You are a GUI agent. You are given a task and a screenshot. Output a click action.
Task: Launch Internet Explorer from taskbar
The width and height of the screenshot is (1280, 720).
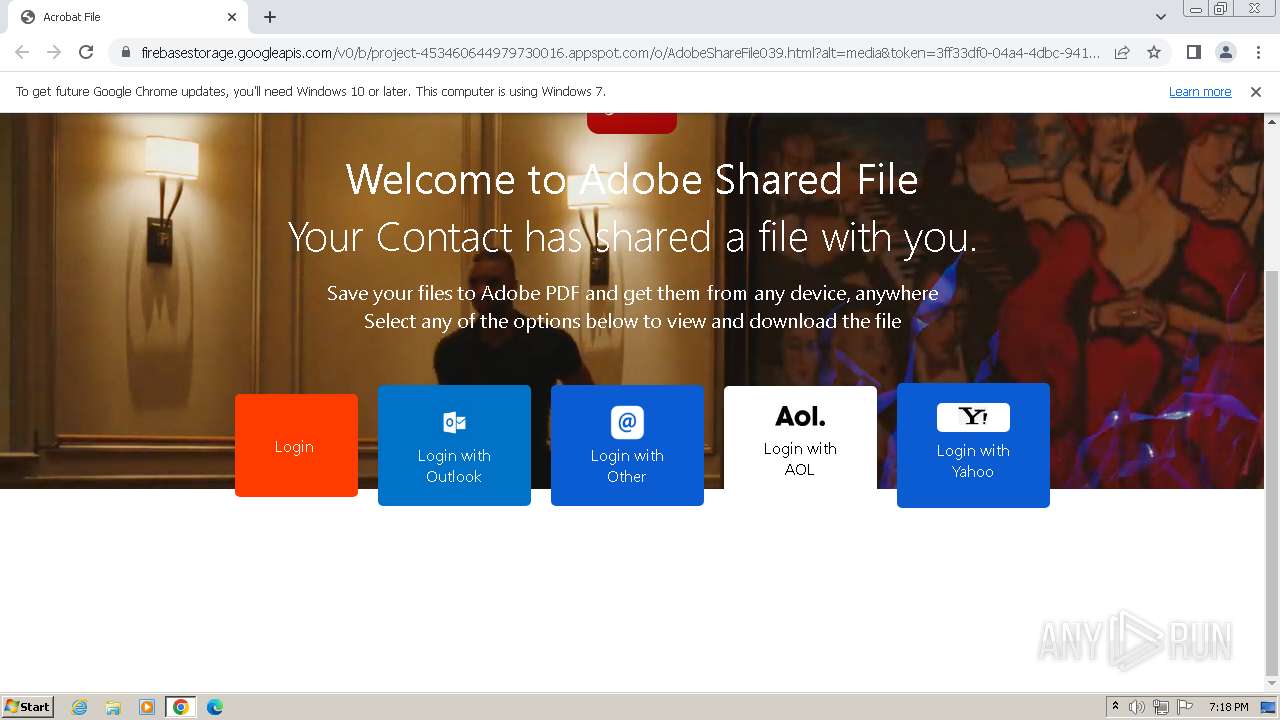pos(80,707)
